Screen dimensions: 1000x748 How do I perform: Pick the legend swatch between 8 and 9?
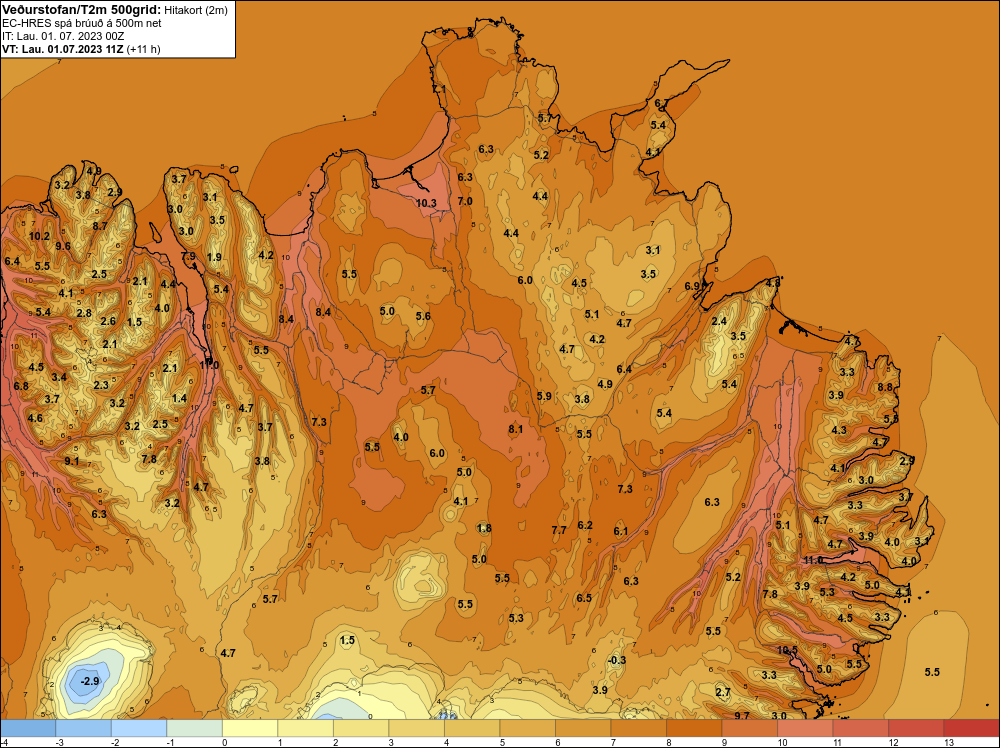694,728
